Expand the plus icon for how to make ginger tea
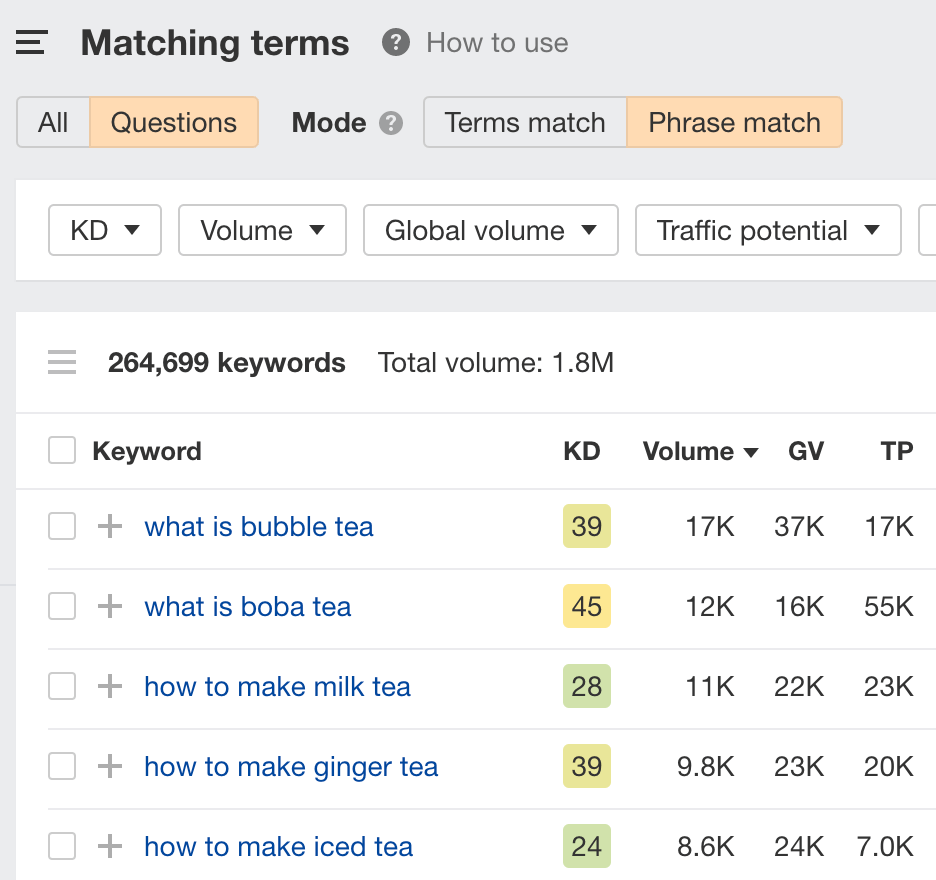The image size is (936, 880). coord(109,767)
